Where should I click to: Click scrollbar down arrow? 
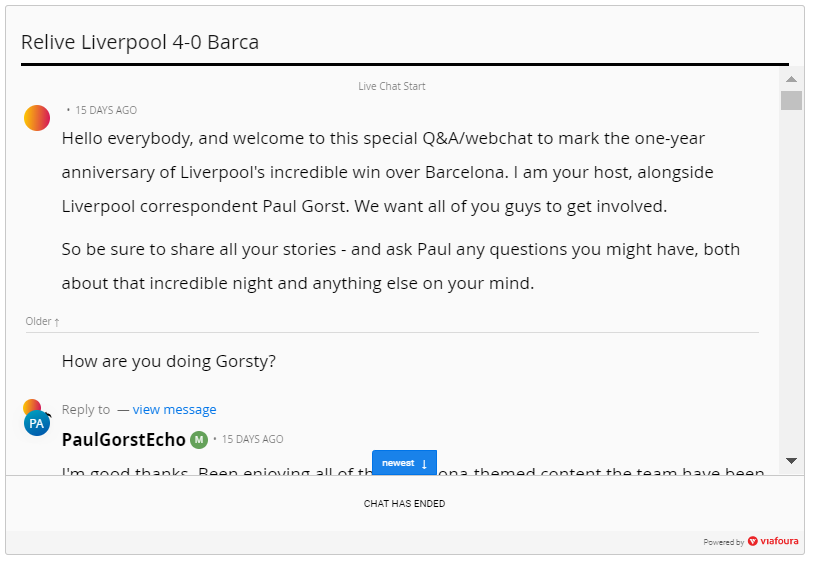pos(791,461)
